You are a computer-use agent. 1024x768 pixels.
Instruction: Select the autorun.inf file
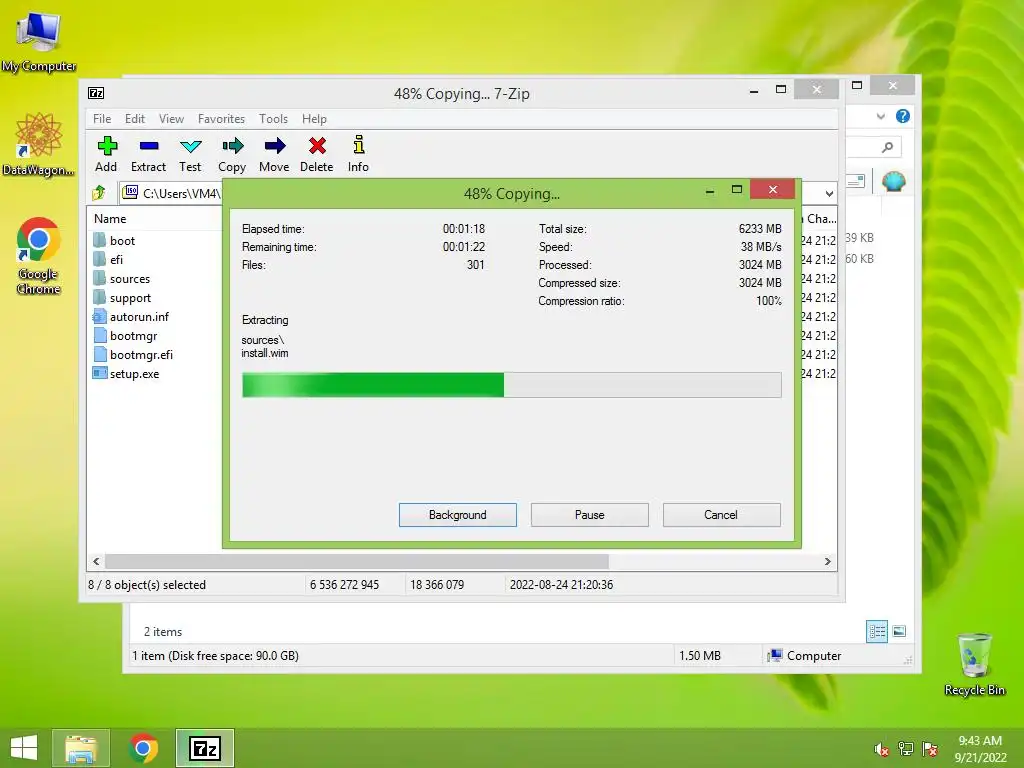click(x=131, y=317)
